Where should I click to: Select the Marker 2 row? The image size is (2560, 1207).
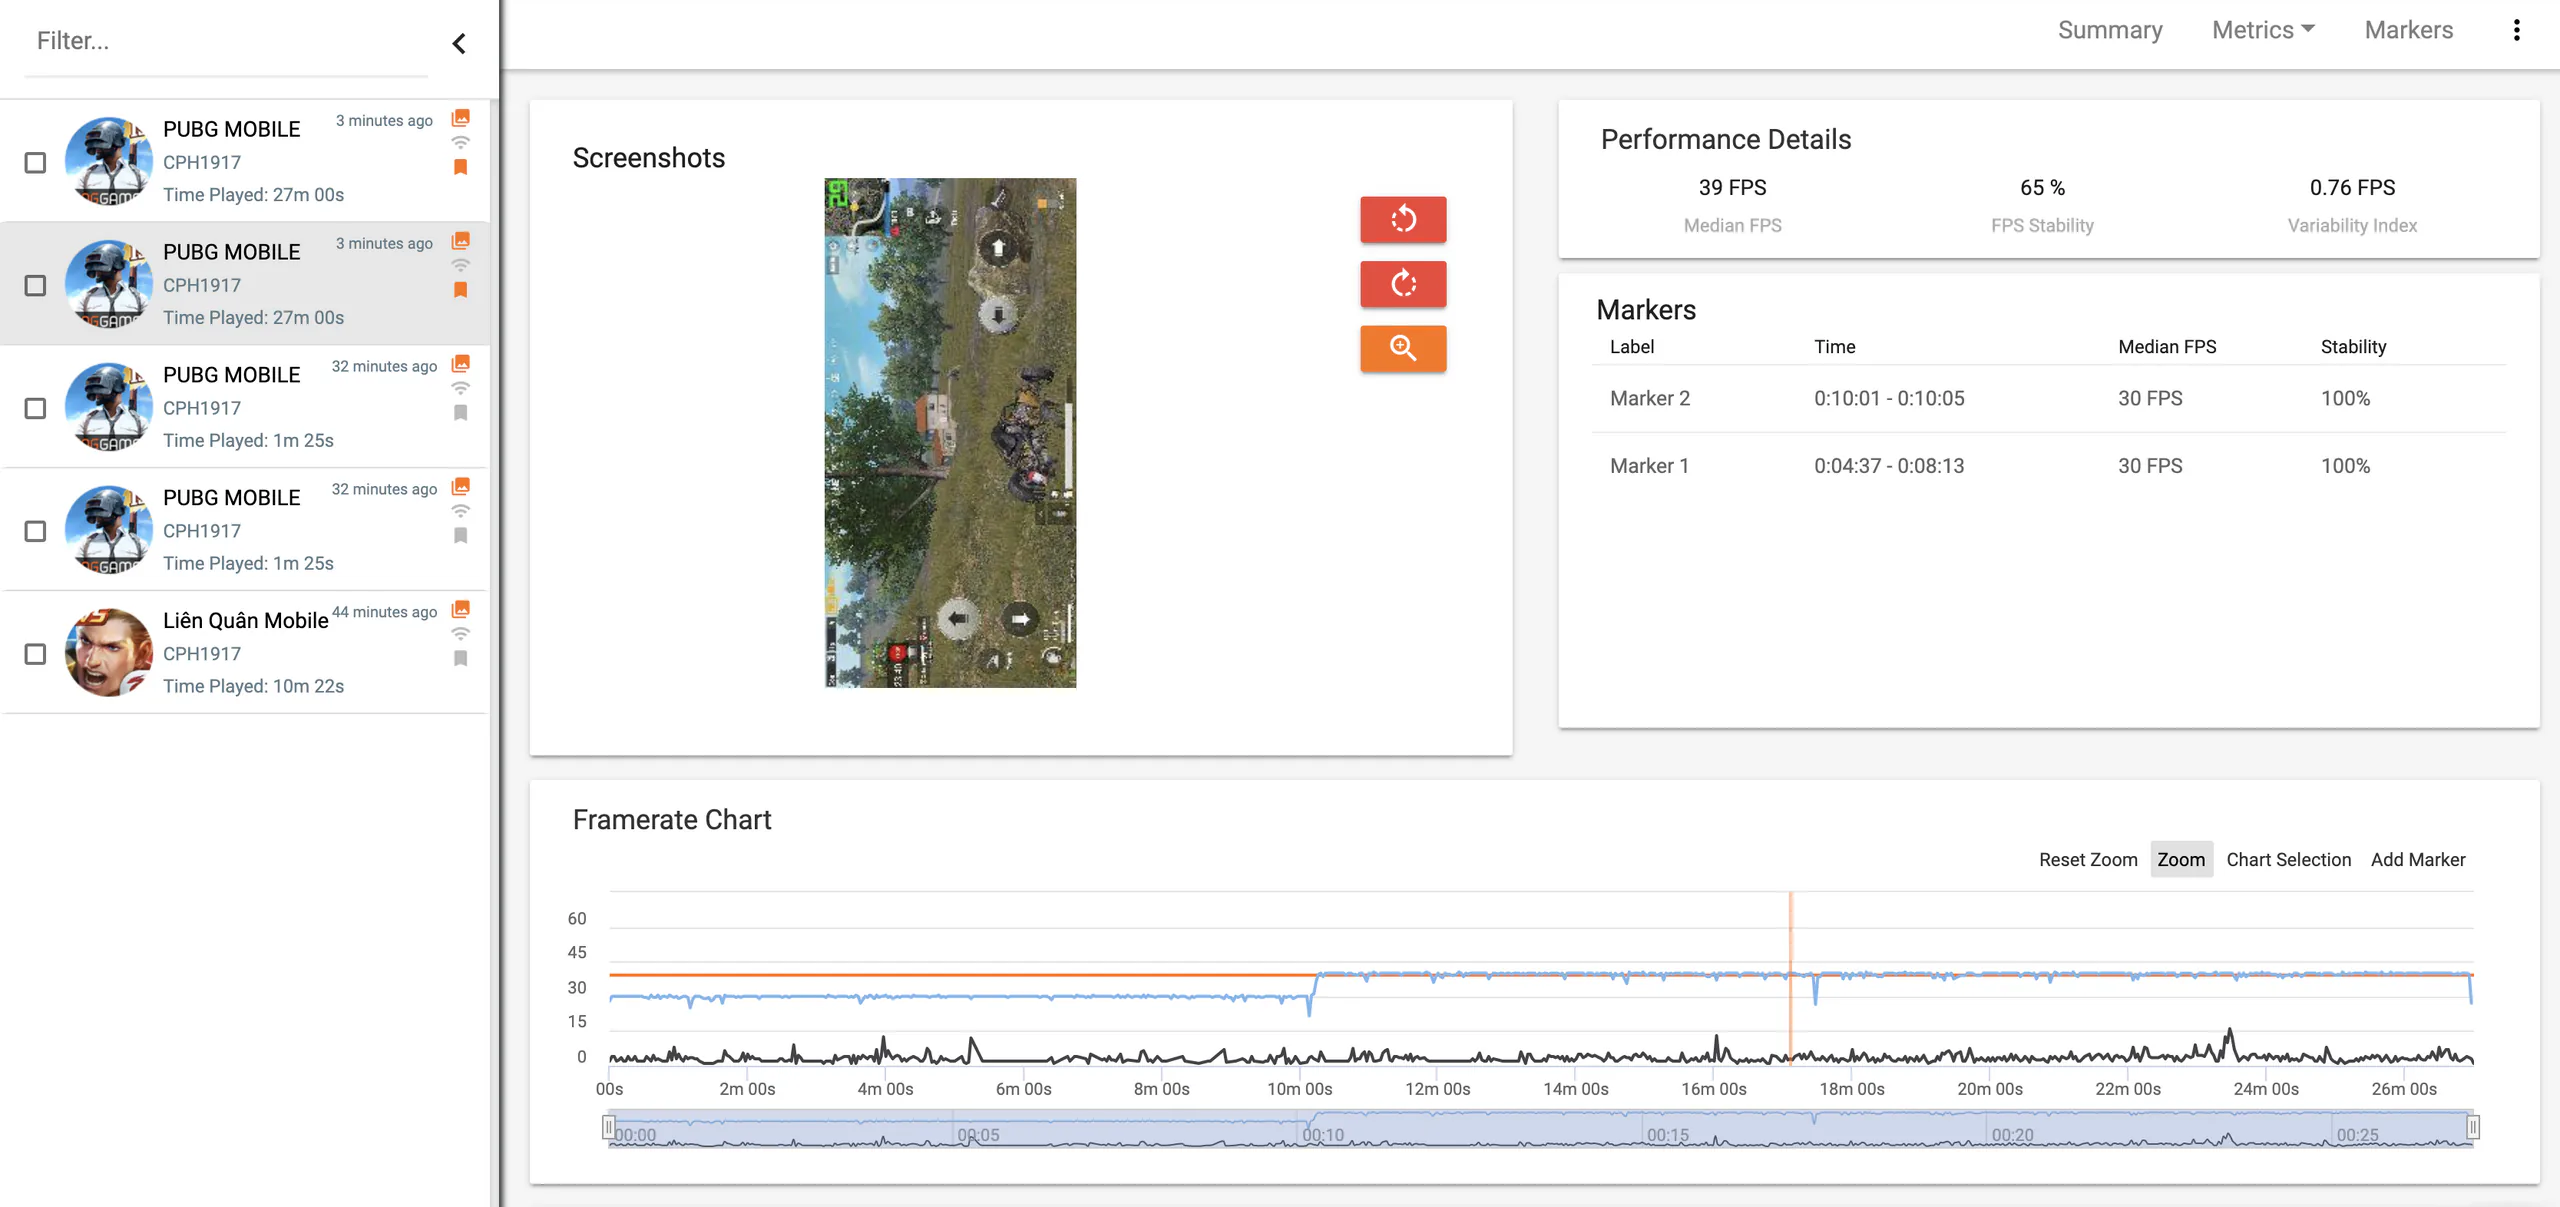tap(2048, 398)
